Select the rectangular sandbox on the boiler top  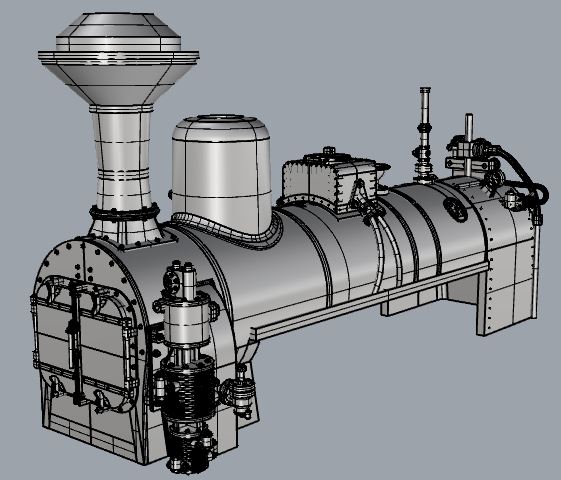click(329, 183)
